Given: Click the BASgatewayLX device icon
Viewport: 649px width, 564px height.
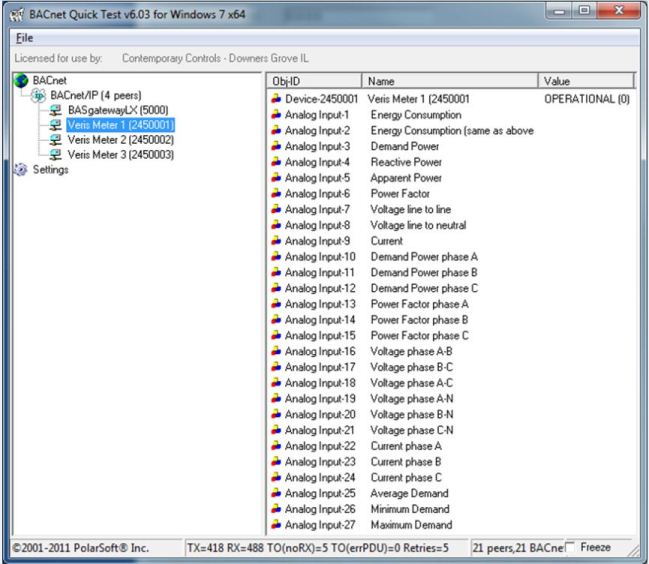Looking at the screenshot, I should [x=55, y=110].
